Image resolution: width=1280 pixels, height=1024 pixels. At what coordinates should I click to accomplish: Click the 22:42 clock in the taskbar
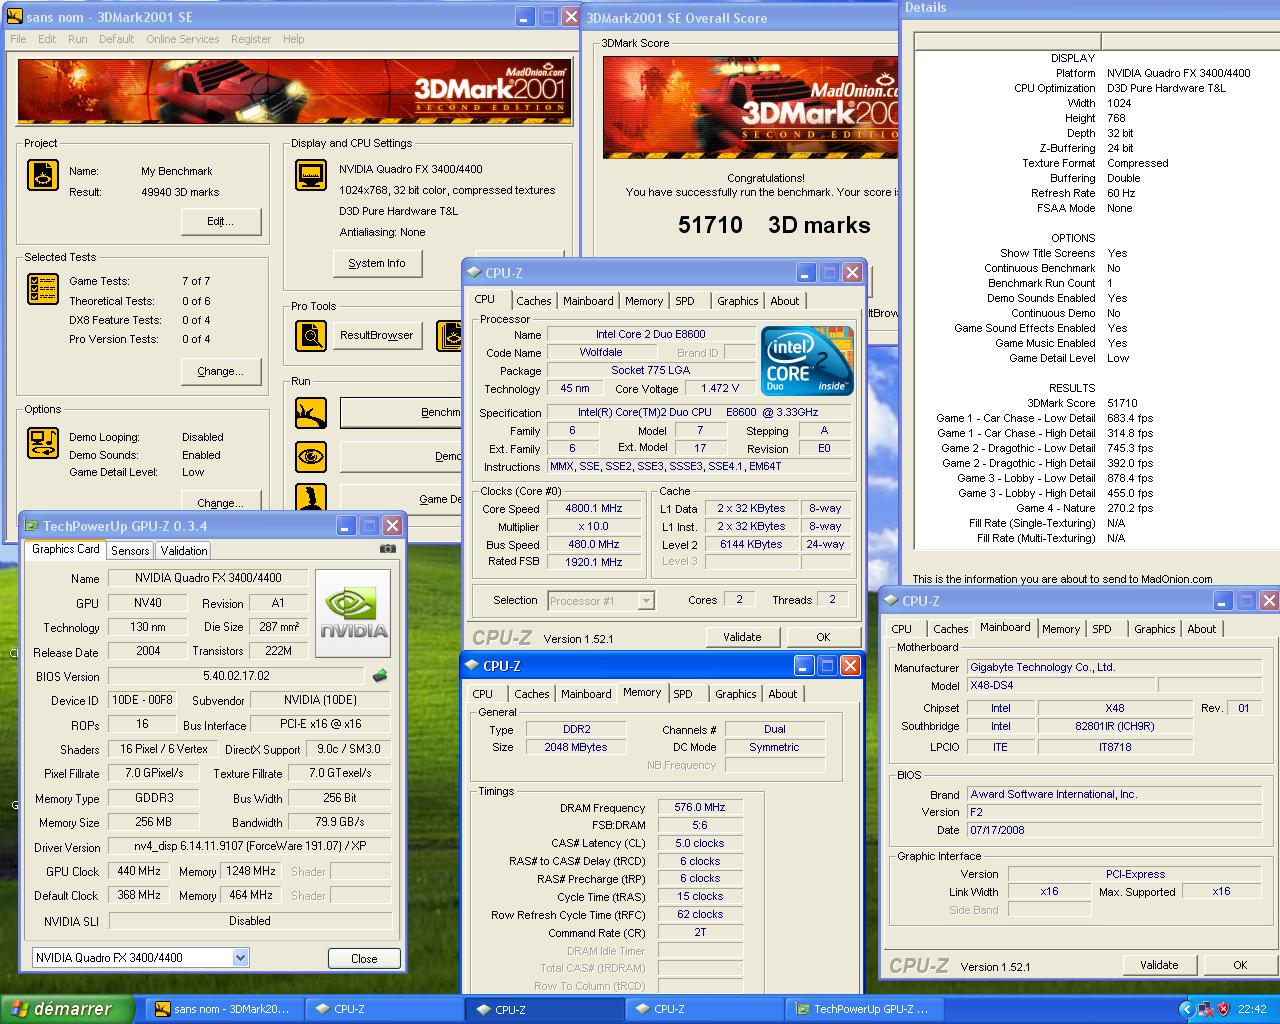click(1252, 1009)
